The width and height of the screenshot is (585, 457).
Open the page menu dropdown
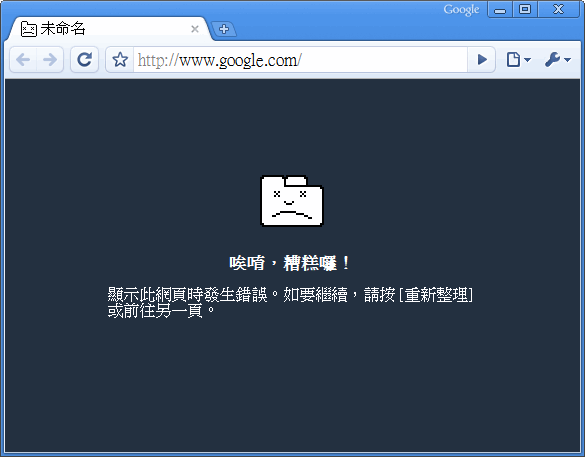pos(518,59)
